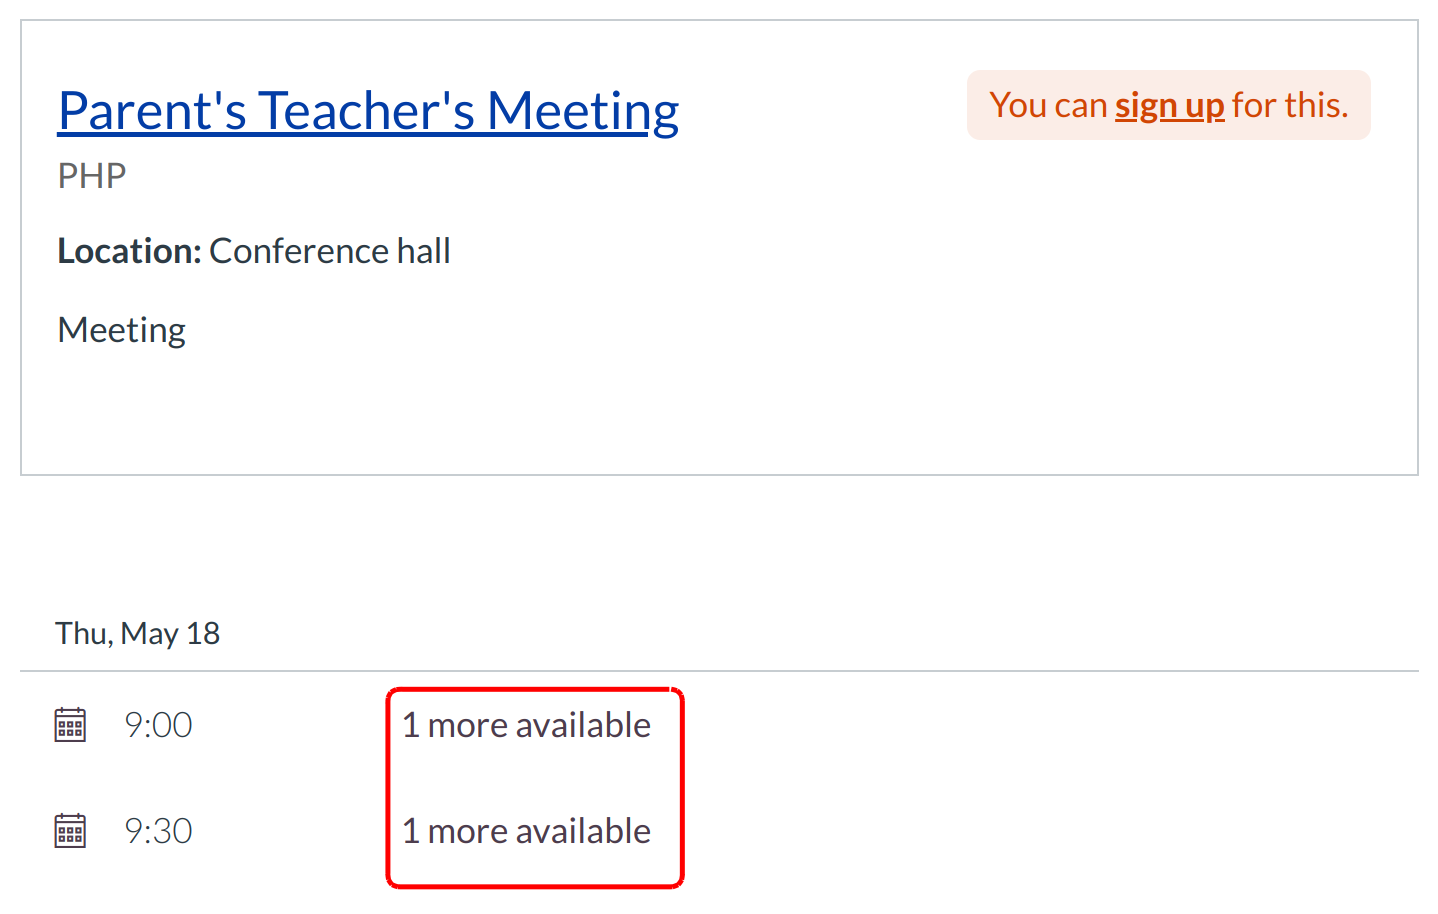Screen dimensions: 1438x914
Task: Click '1 more available' for the 9:30 slot
Action: [526, 831]
